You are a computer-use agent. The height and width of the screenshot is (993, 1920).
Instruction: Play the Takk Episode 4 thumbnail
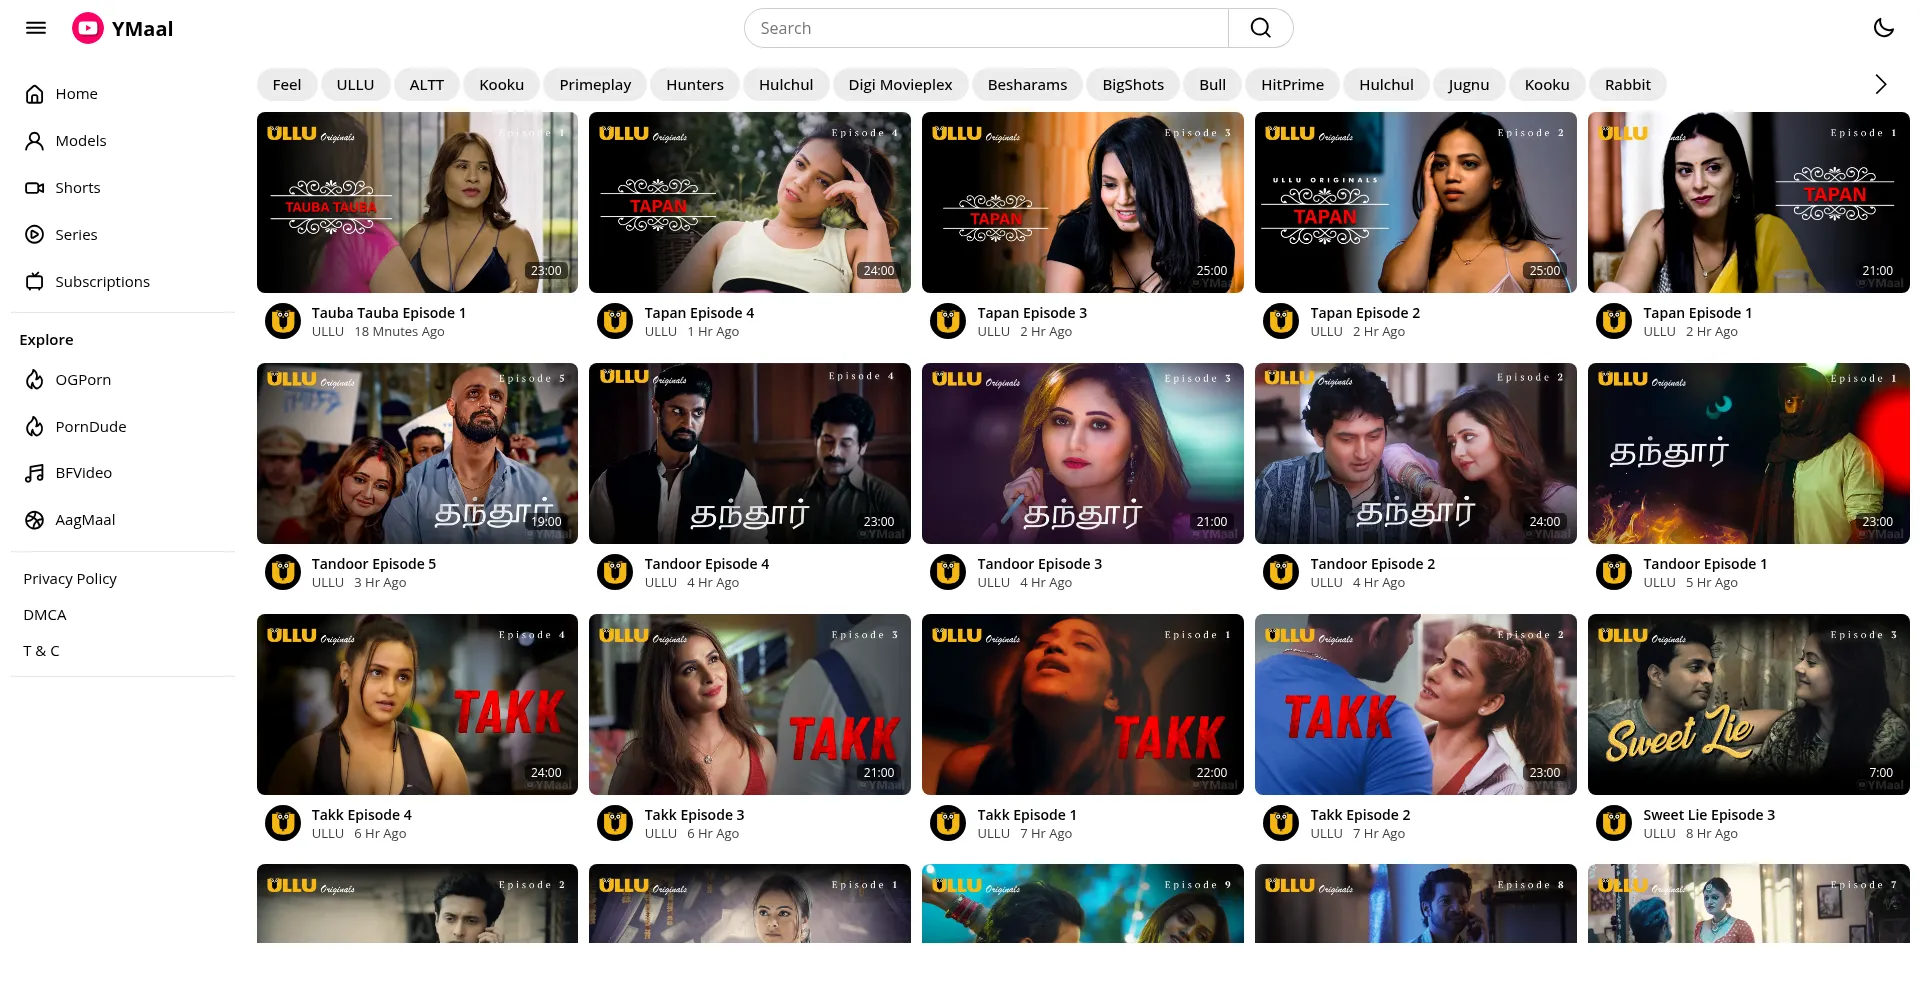click(x=417, y=704)
